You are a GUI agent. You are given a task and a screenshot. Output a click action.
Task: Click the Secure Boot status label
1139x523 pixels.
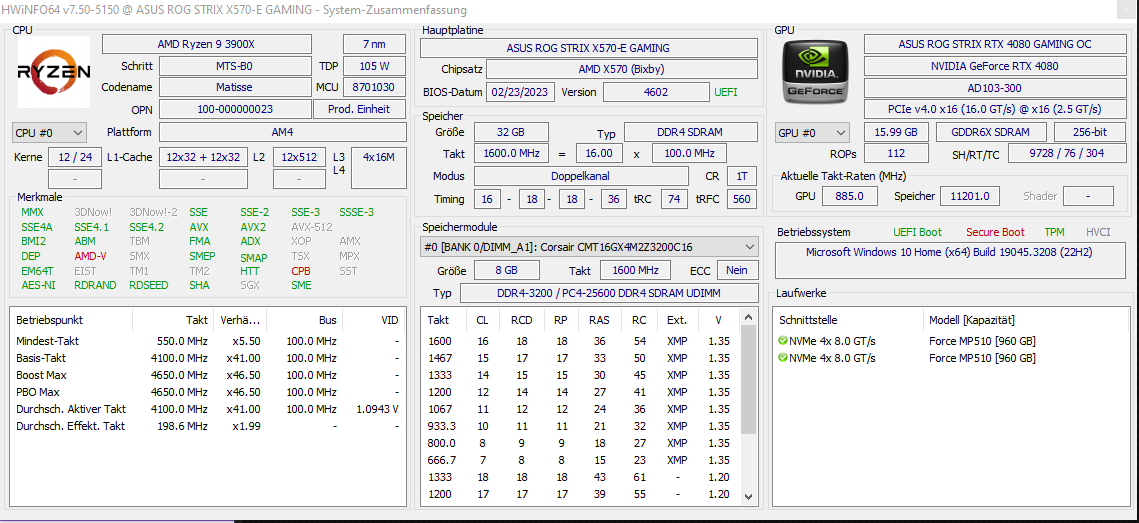[995, 232]
